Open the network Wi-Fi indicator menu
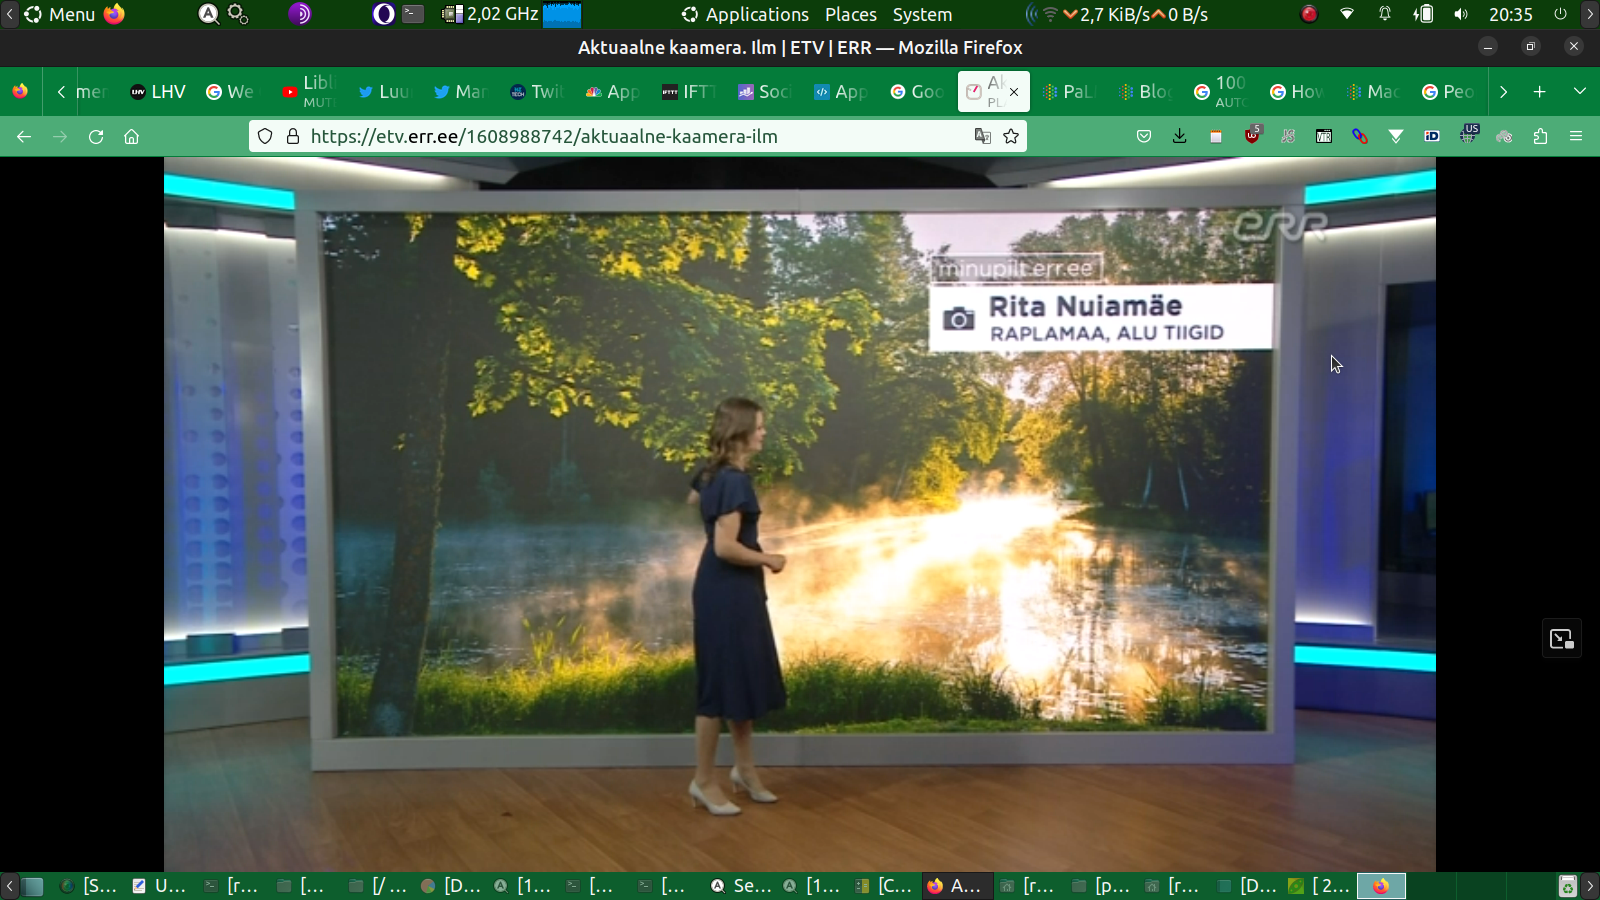The width and height of the screenshot is (1600, 900). 1348,14
